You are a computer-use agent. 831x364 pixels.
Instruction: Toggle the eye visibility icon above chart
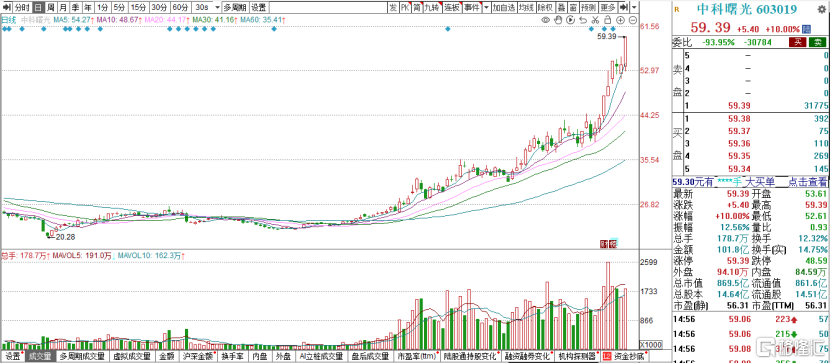point(545,20)
